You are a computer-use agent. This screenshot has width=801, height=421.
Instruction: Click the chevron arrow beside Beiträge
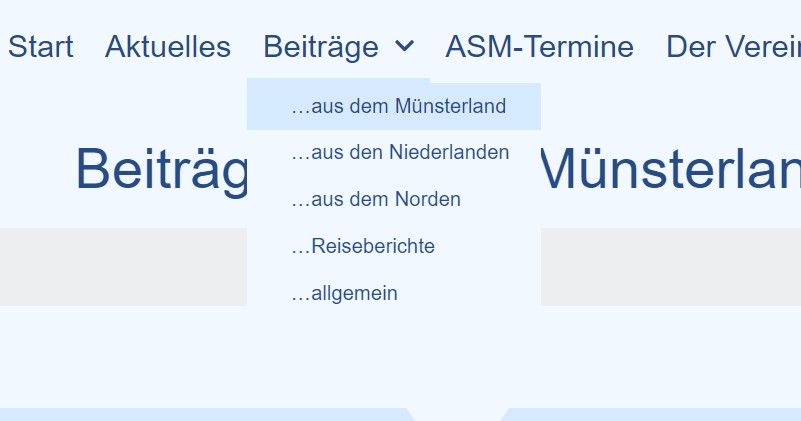click(x=404, y=46)
